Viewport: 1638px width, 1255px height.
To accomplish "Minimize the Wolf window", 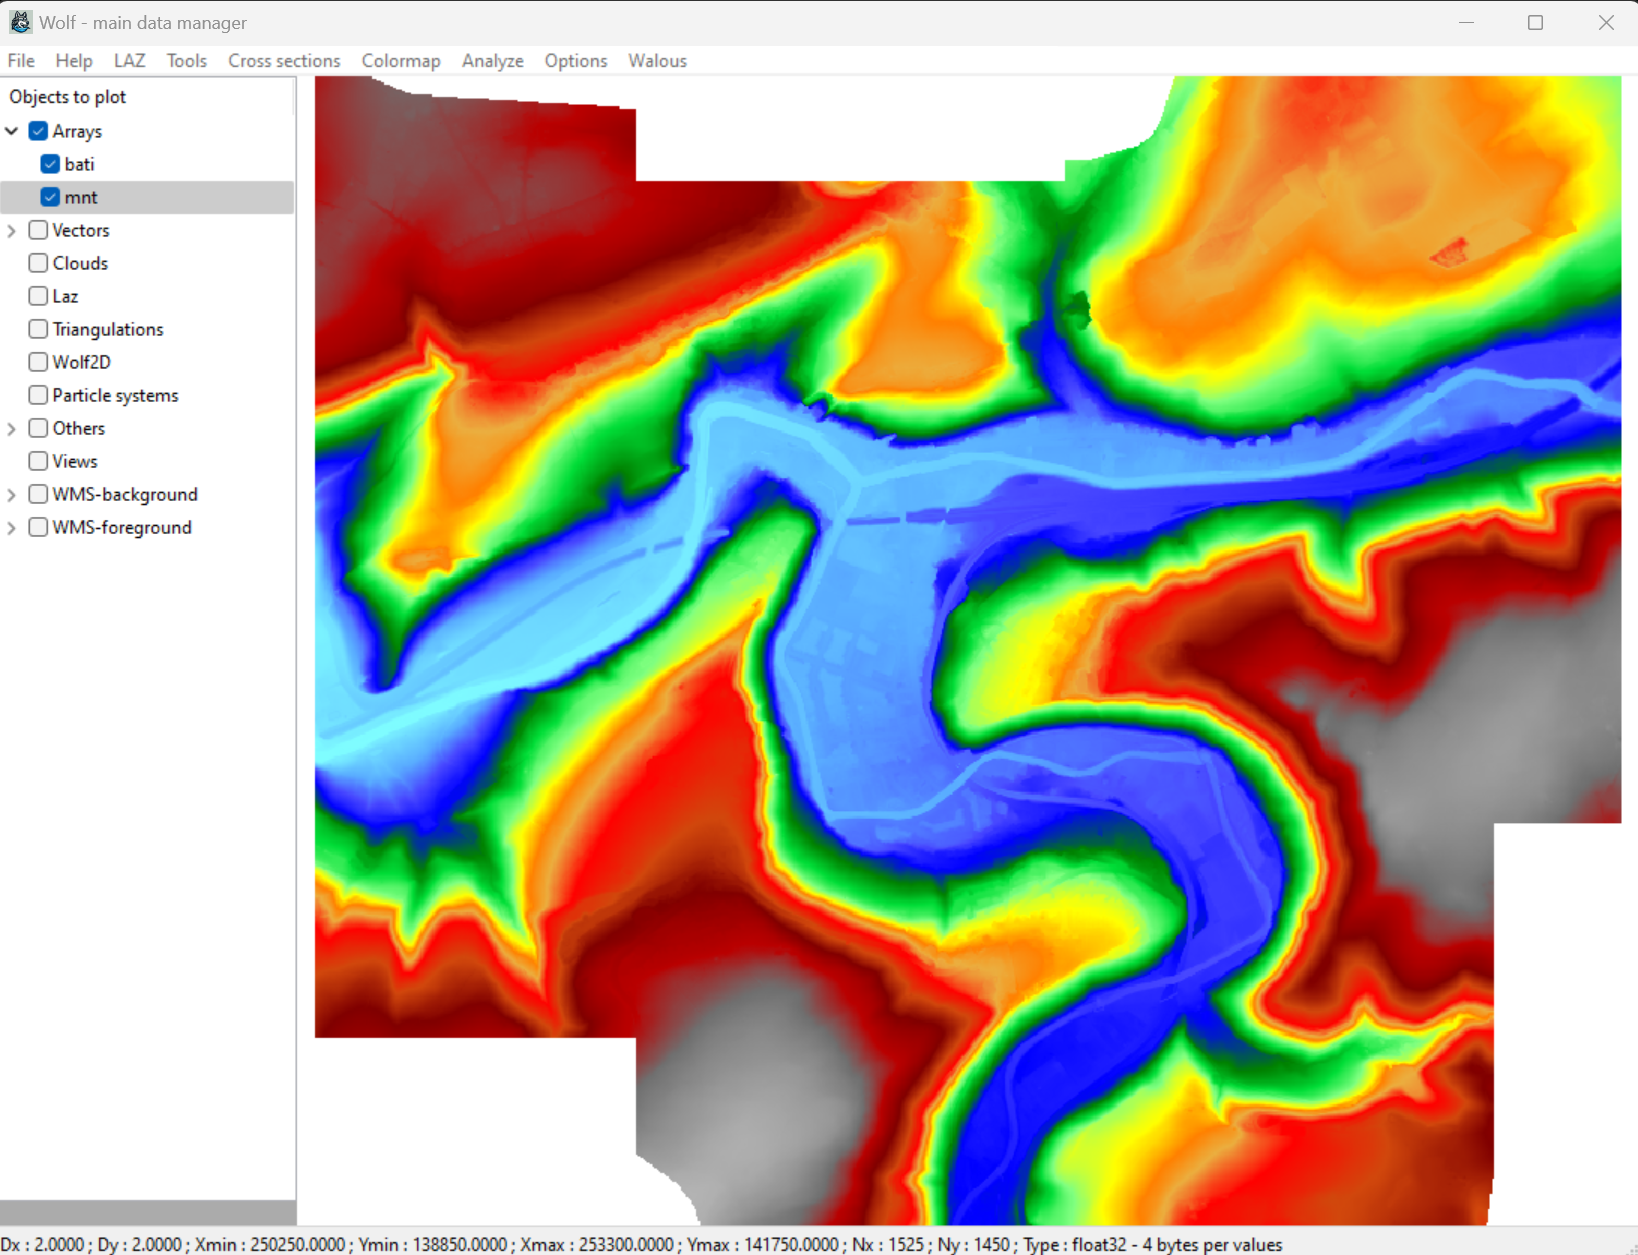I will 1466,22.
